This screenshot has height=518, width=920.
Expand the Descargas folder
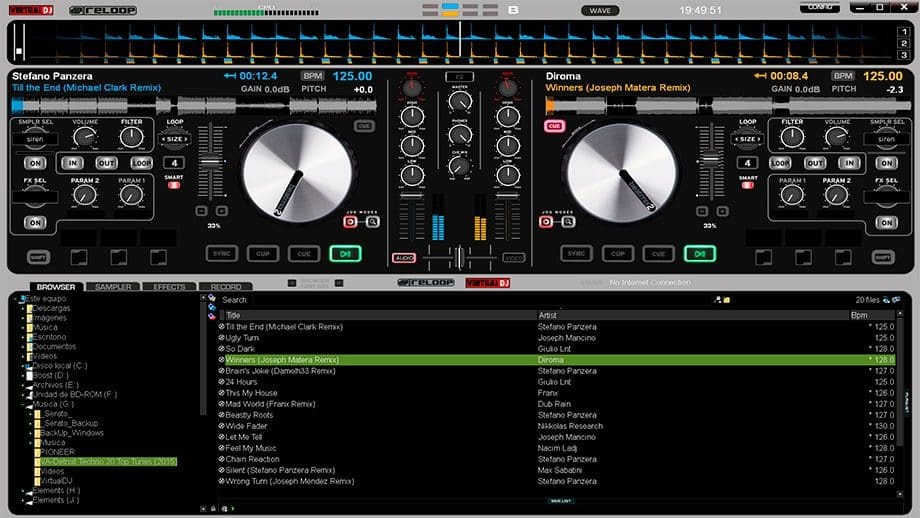point(23,309)
